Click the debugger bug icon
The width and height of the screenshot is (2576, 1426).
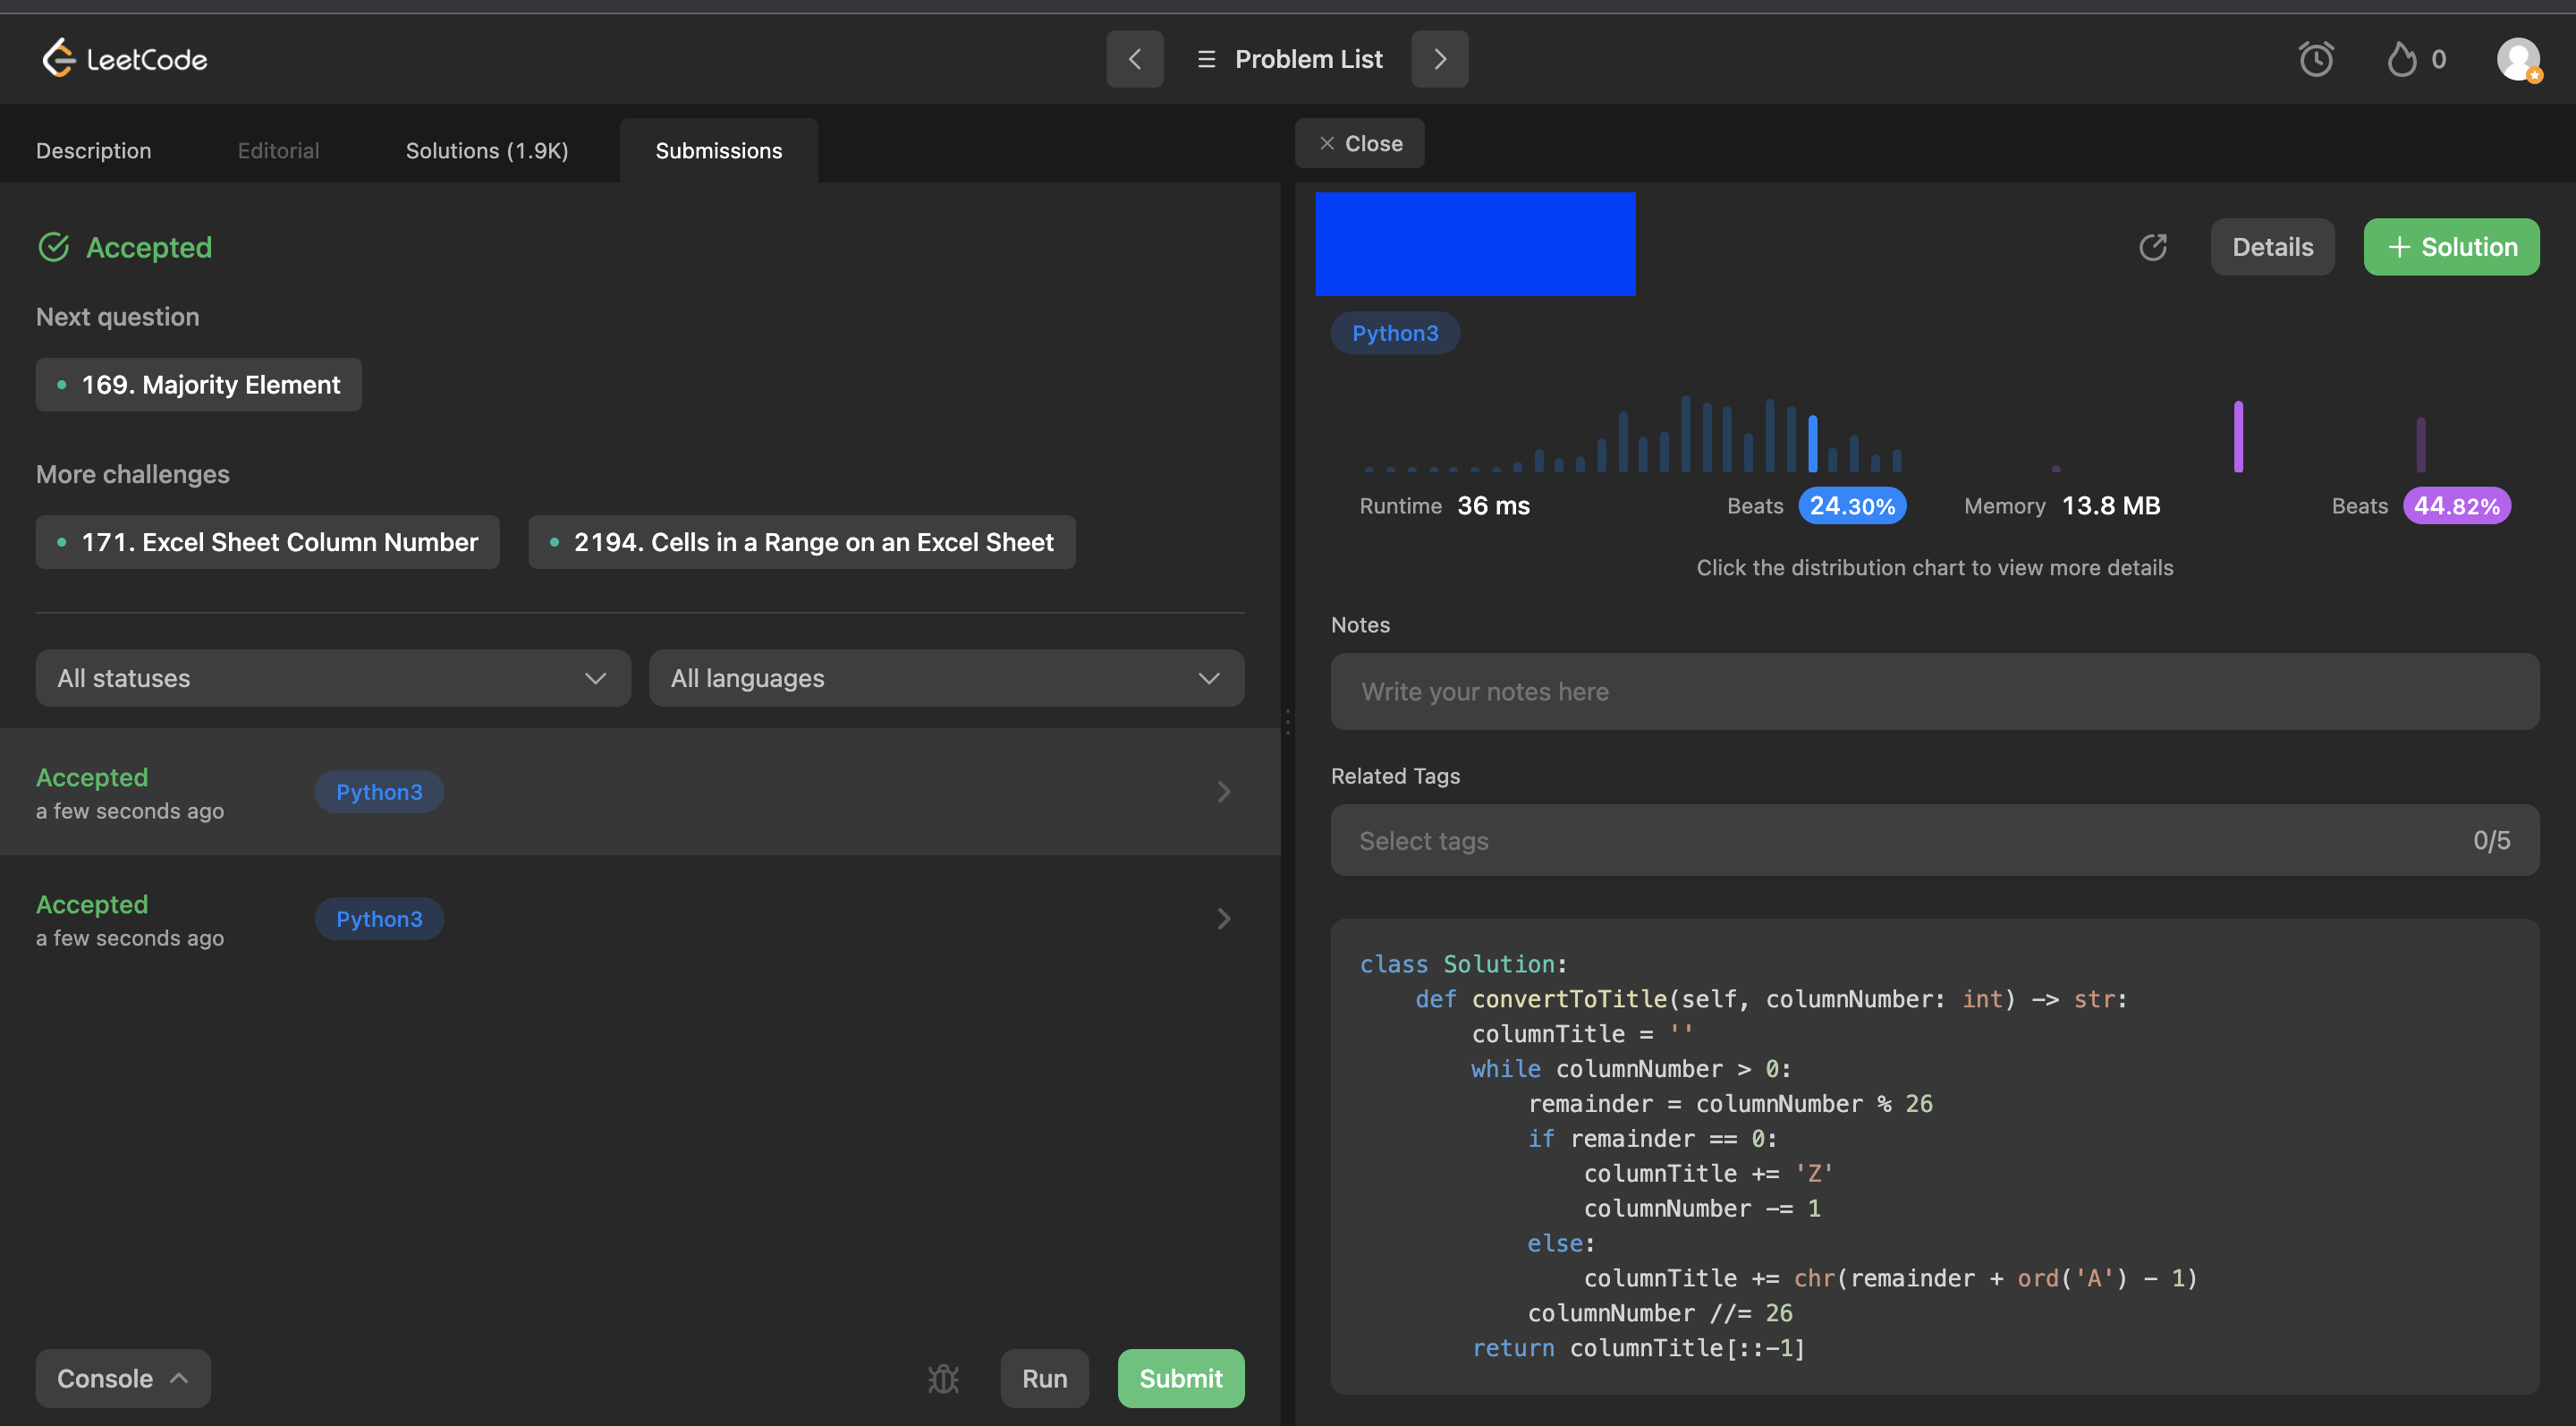click(x=942, y=1378)
